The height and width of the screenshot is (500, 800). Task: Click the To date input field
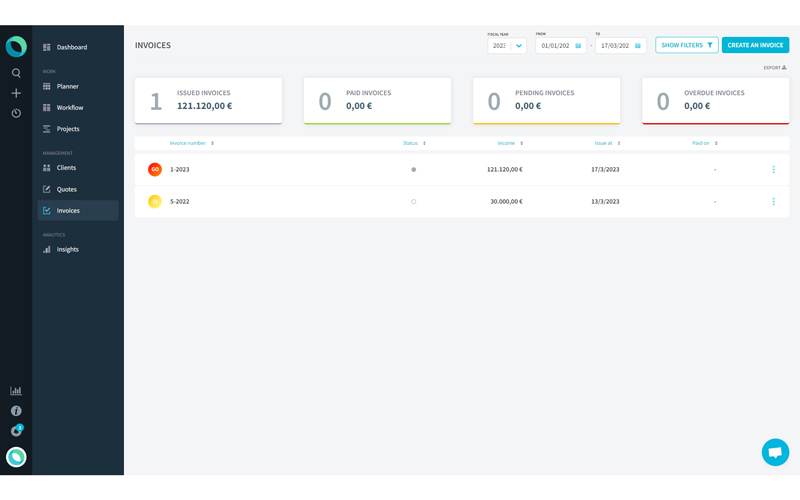pyautogui.click(x=620, y=45)
